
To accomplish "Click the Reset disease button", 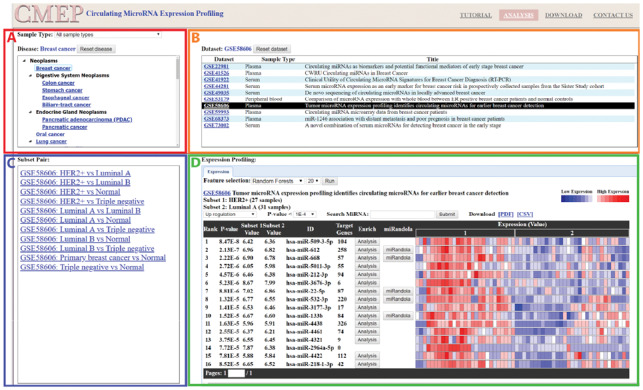I will tap(96, 49).
